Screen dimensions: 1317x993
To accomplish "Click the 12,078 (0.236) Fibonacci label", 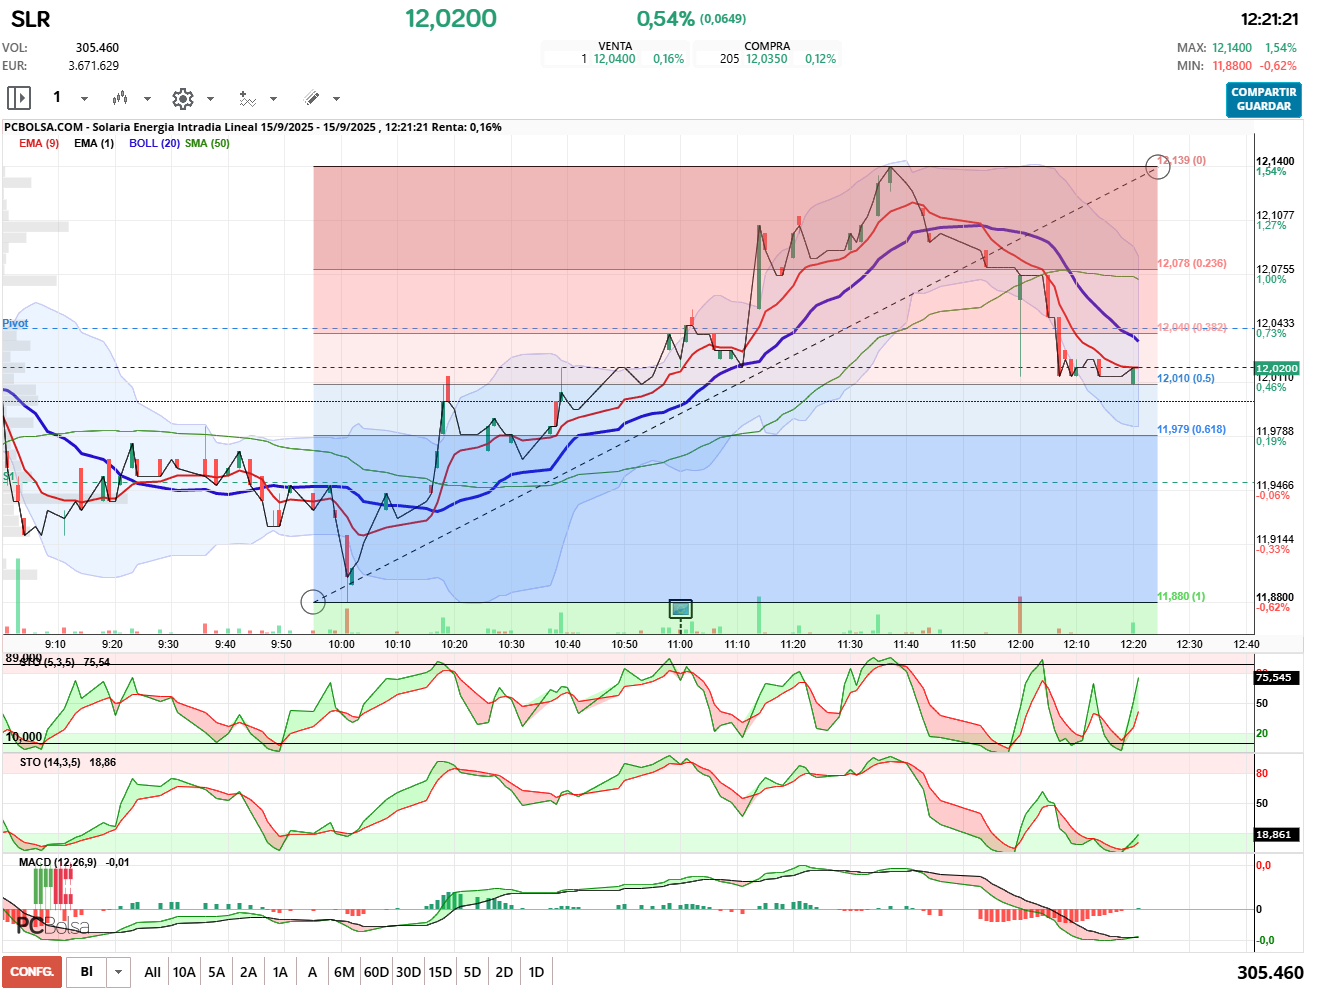I will click(1191, 263).
